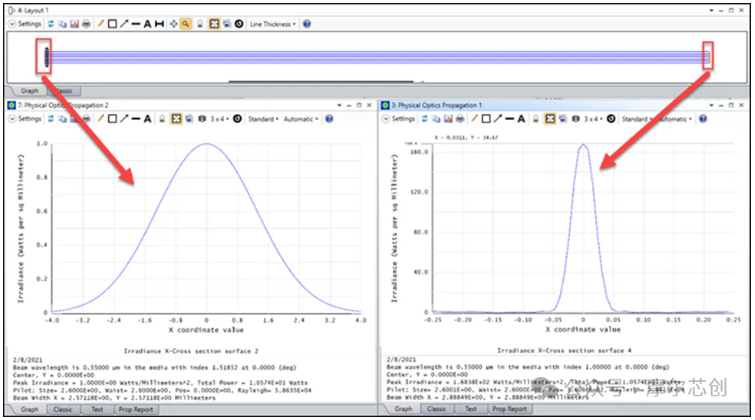755x420 pixels.
Task: Expand Settings in Physical Optics Propagation 2
Action: [25, 118]
